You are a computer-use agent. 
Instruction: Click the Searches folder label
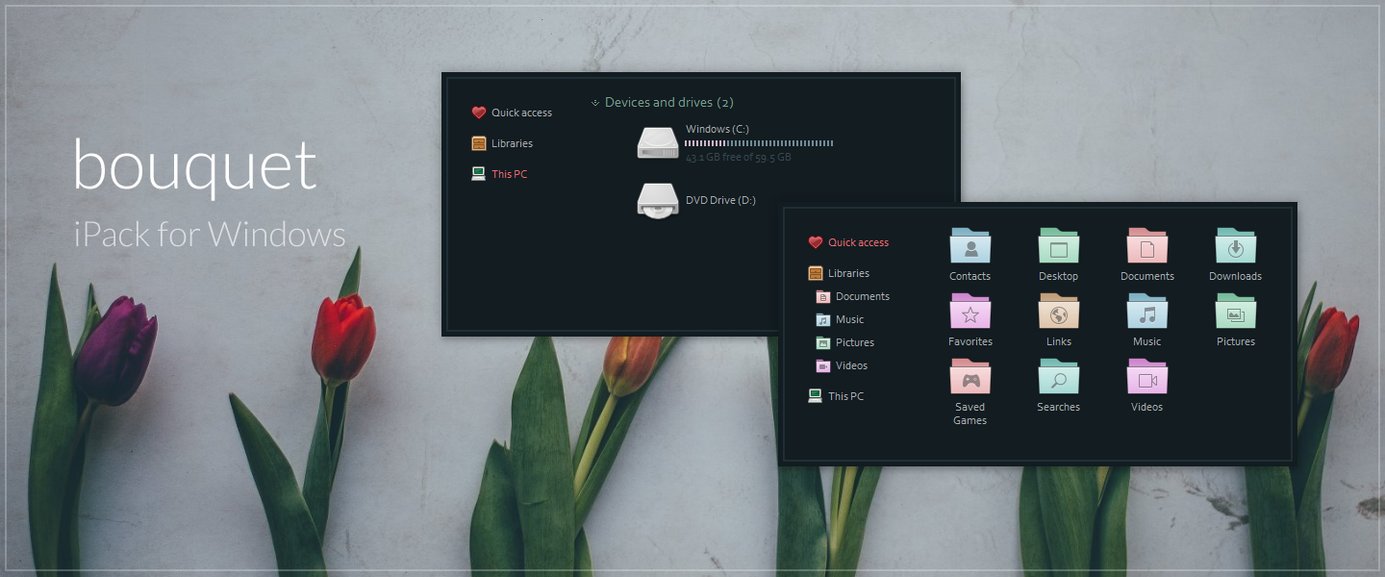tap(1058, 407)
